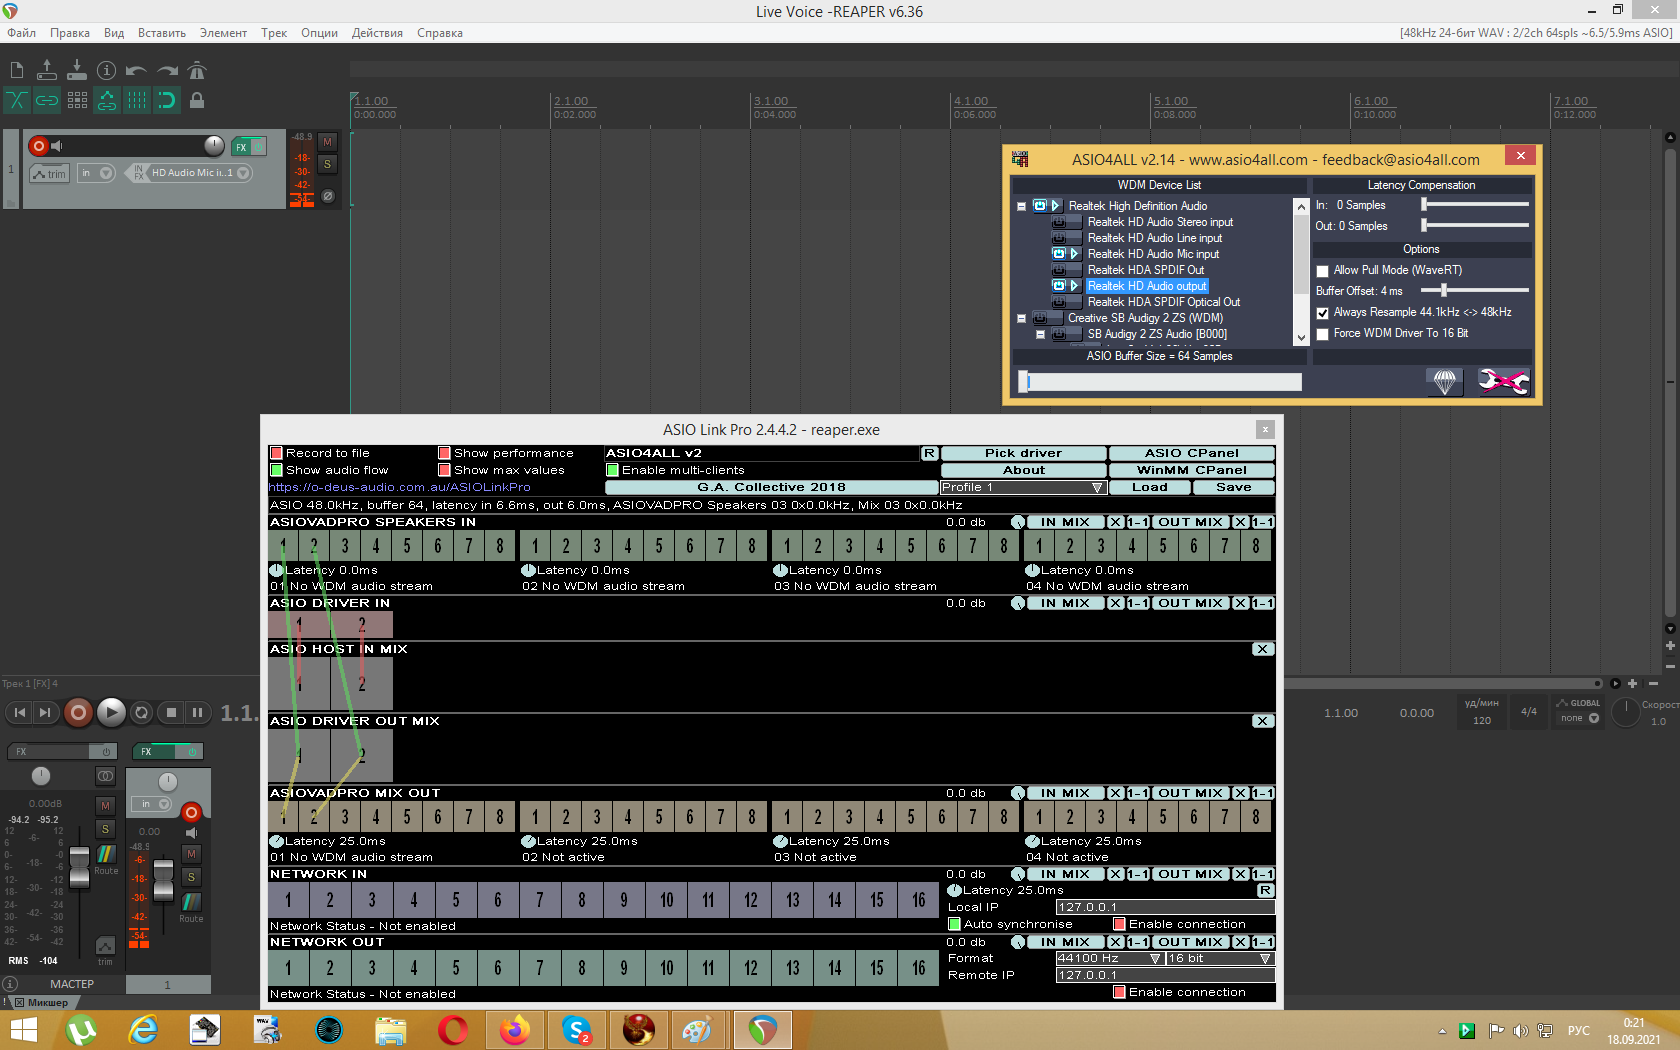This screenshot has height=1050, width=1680.
Task: Click the undo arrow in REAPER toolbar
Action: 137,70
